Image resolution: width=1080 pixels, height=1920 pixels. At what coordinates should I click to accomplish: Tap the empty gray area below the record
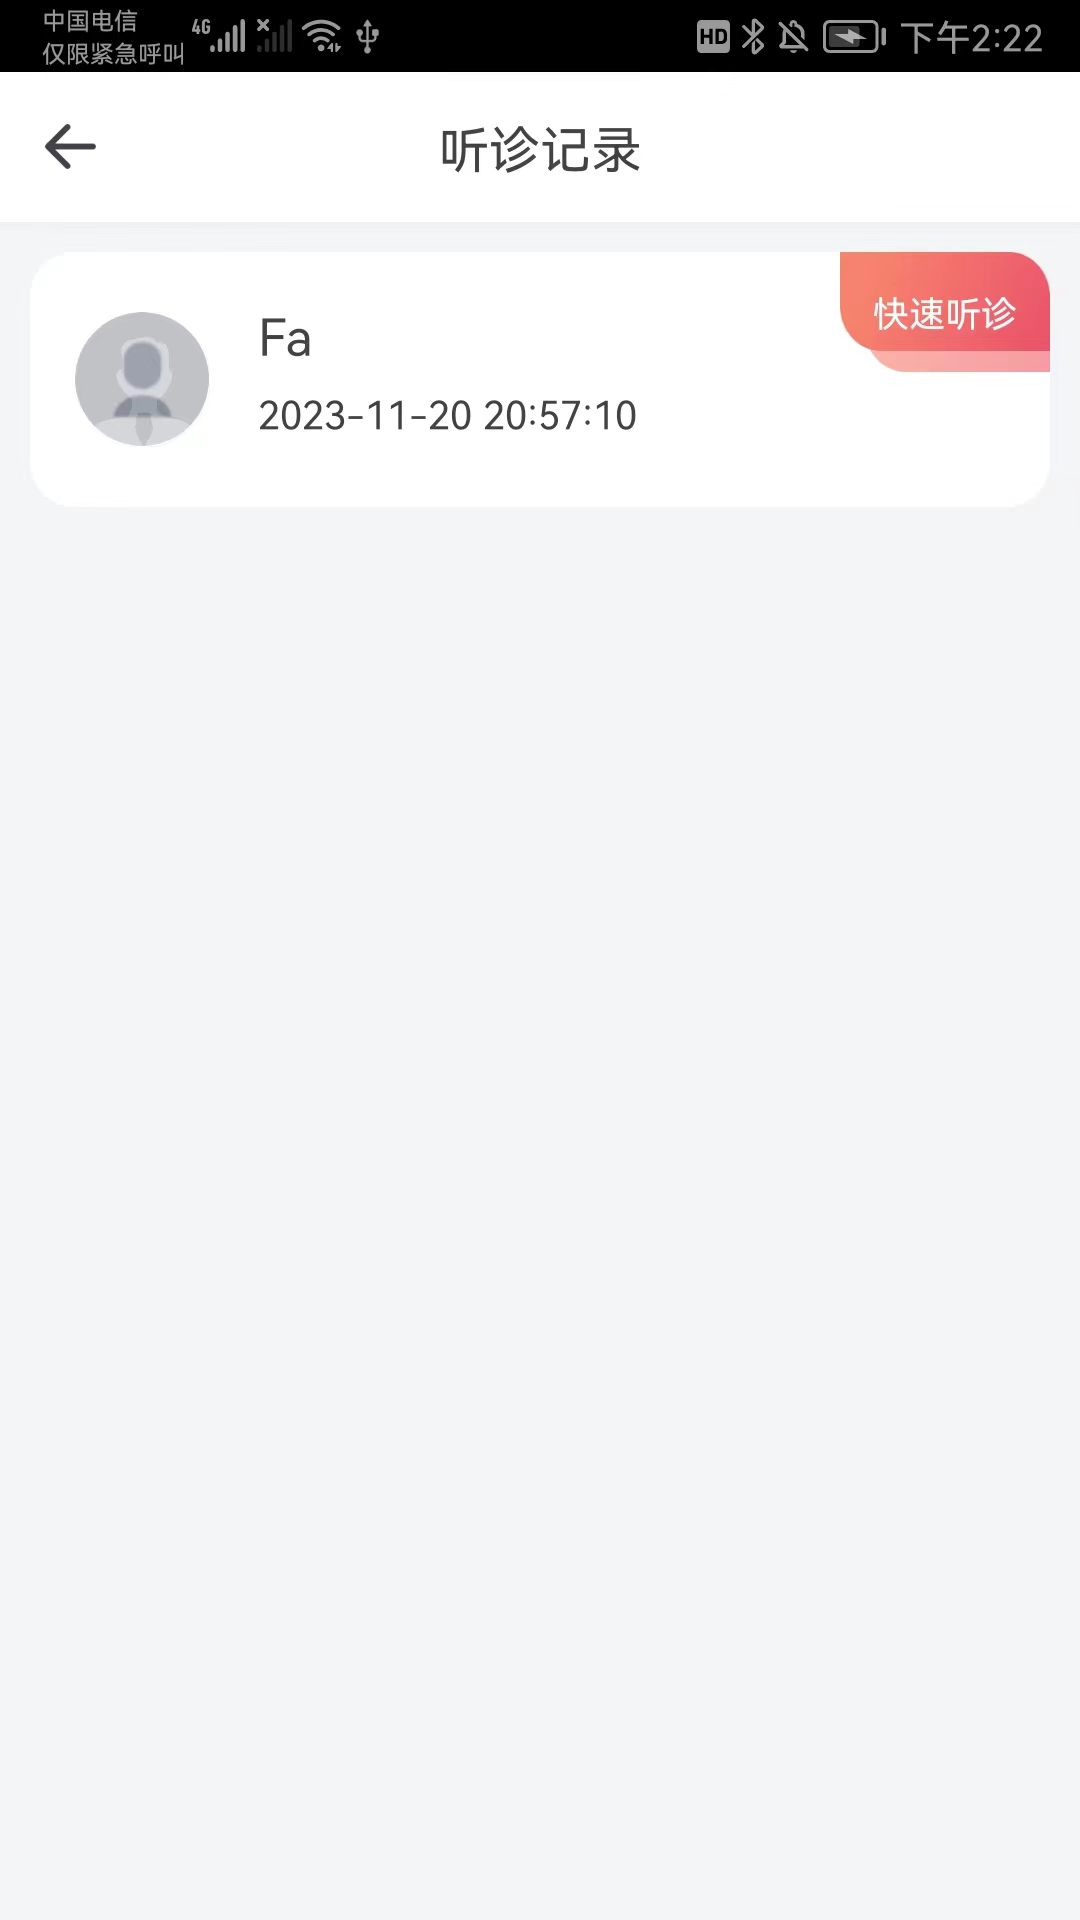click(540, 1100)
